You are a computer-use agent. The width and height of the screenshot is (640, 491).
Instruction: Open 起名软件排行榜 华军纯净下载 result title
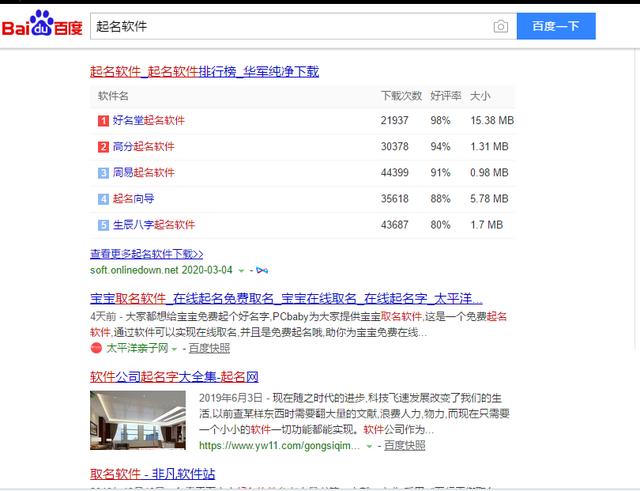point(204,71)
